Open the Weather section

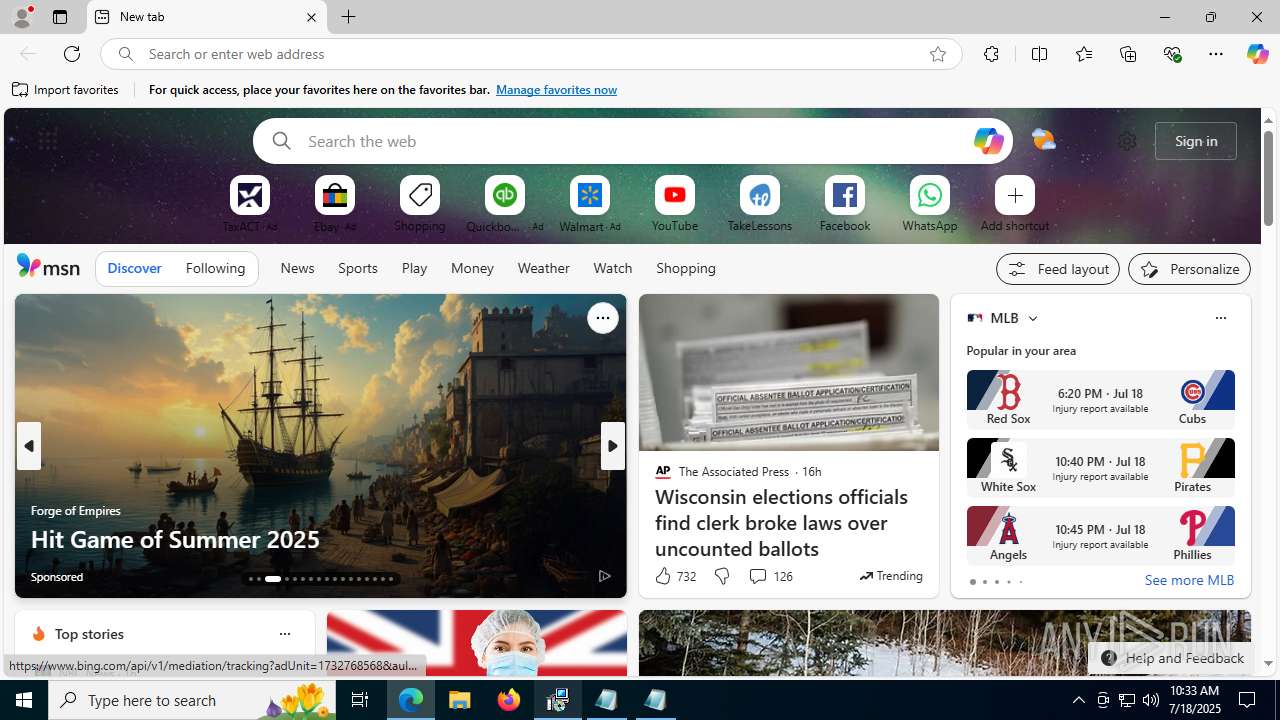(543, 268)
